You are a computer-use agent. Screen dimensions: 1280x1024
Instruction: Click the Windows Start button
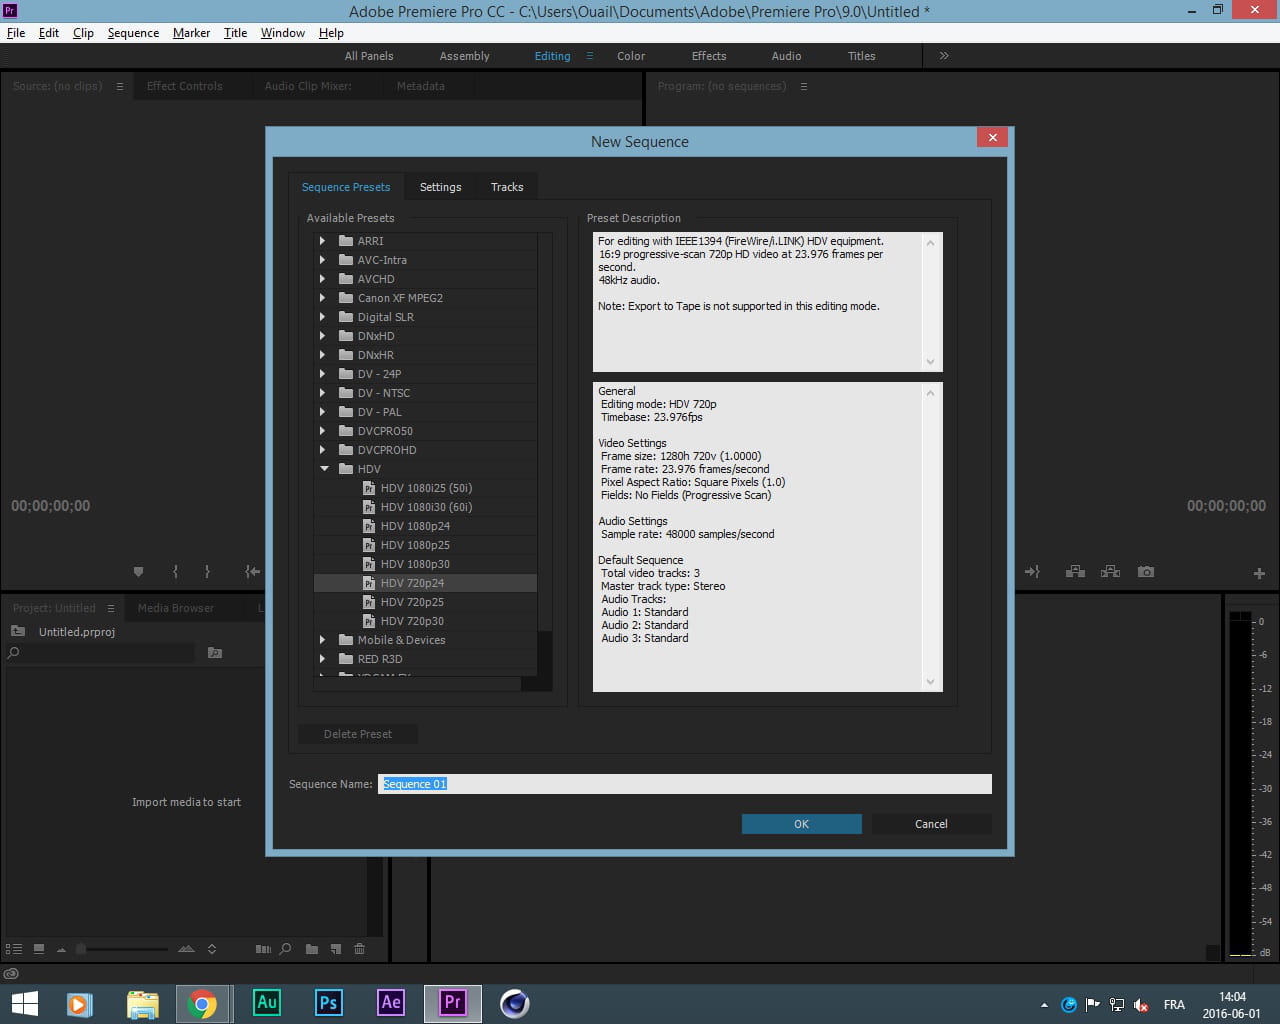(24, 1003)
